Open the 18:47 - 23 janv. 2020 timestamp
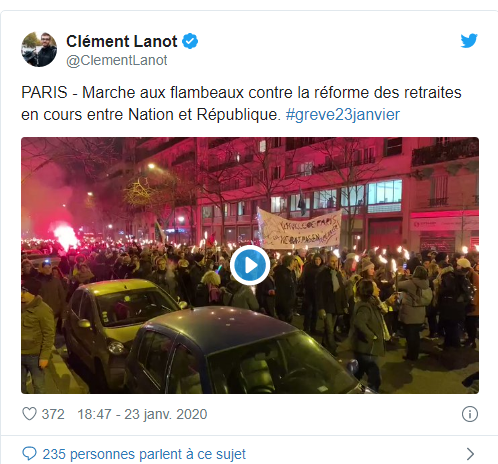The image size is (498, 464). pyautogui.click(x=142, y=414)
